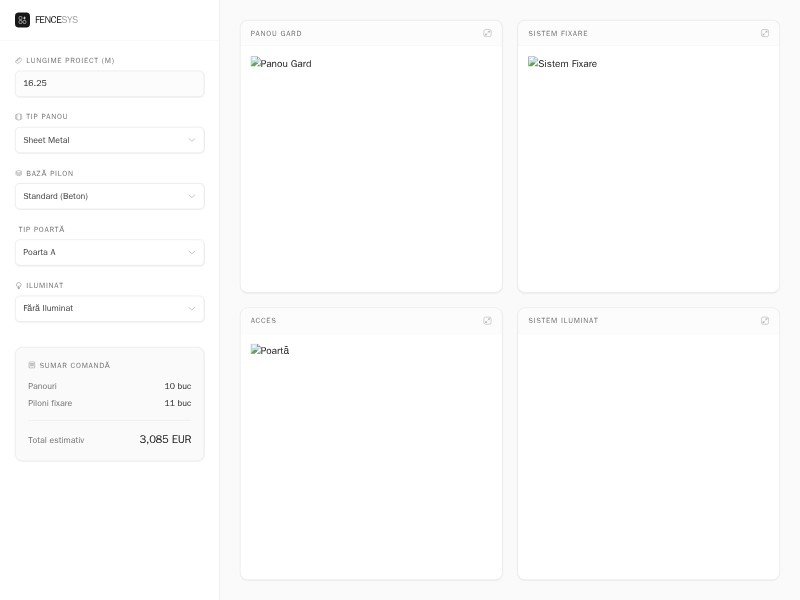Click the base icon beside Bază Pilon
The height and width of the screenshot is (600, 800).
coord(19,174)
